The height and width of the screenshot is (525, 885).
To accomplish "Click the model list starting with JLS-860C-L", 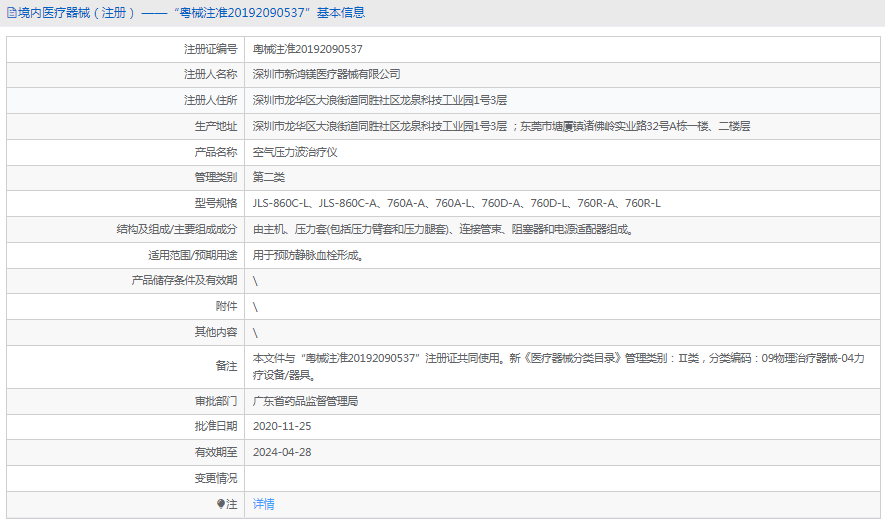I will click(457, 203).
